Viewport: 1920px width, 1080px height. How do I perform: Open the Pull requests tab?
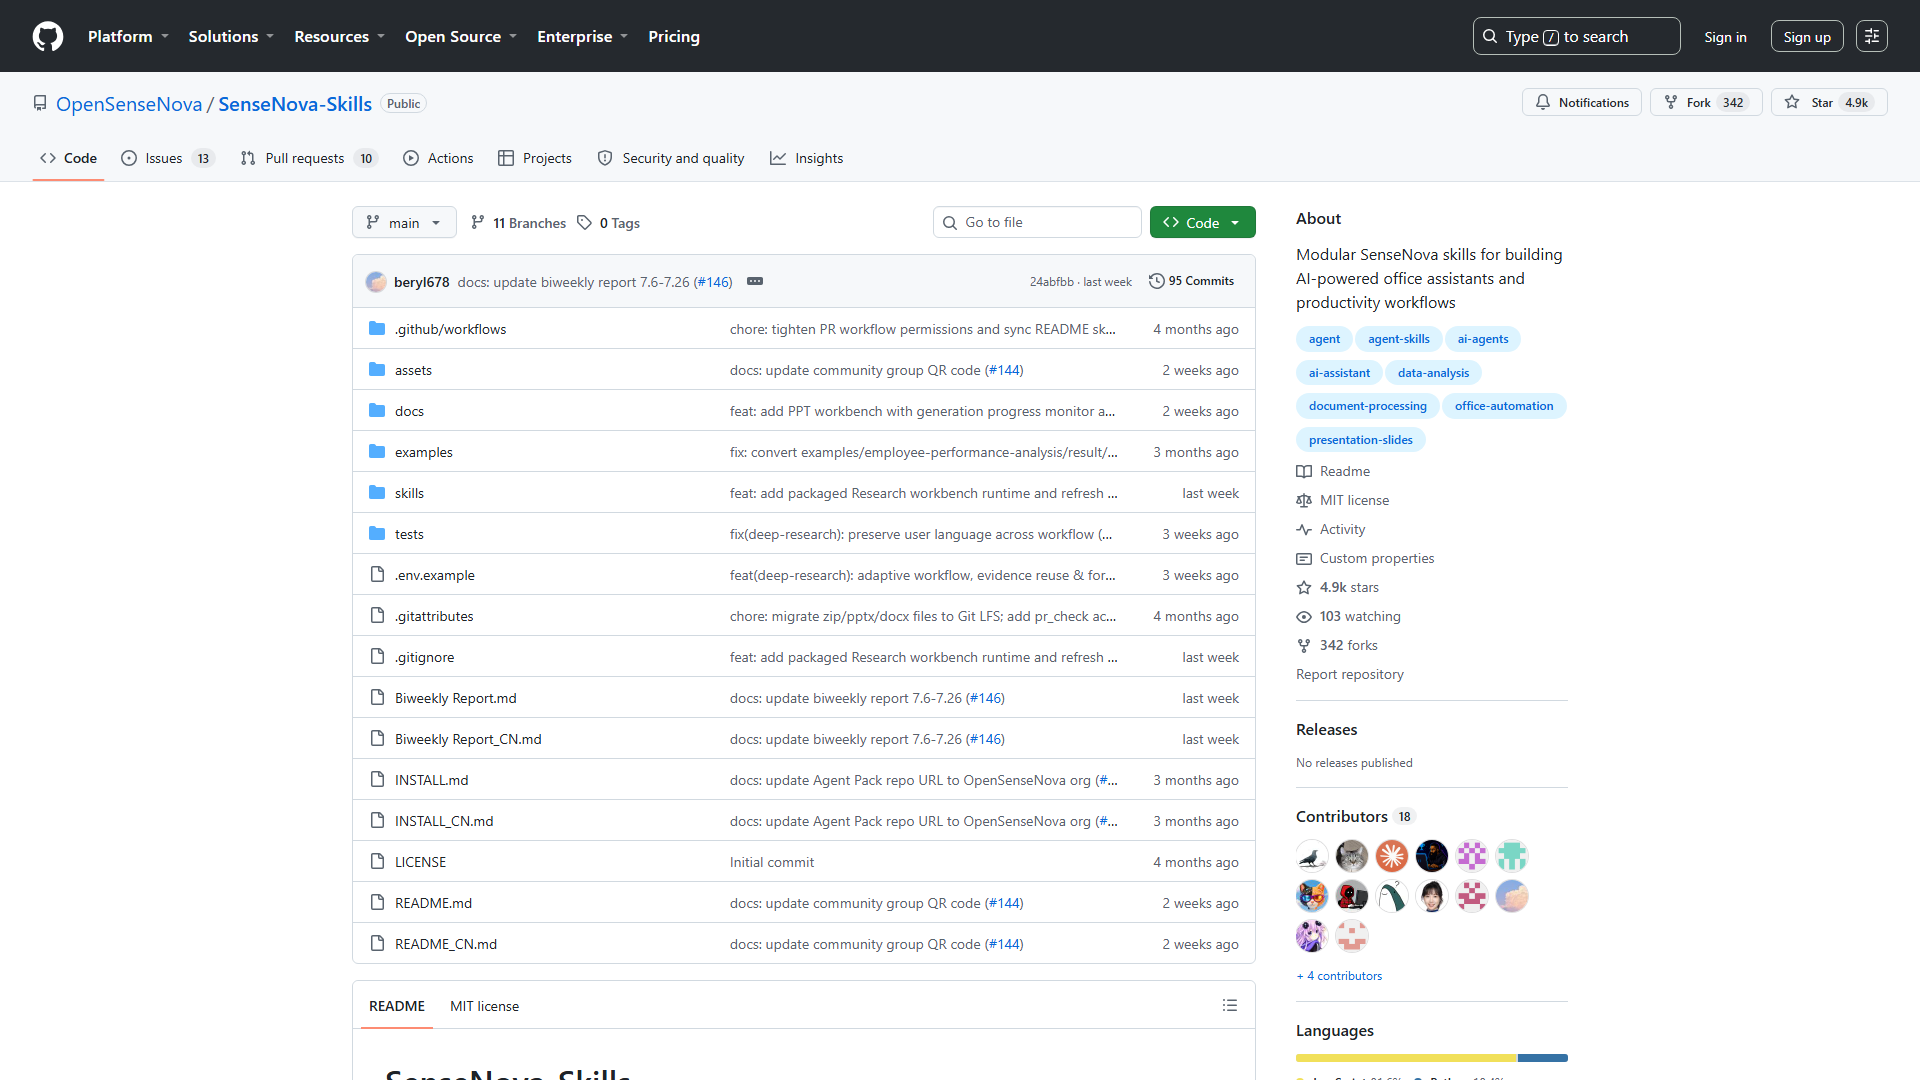coord(309,159)
